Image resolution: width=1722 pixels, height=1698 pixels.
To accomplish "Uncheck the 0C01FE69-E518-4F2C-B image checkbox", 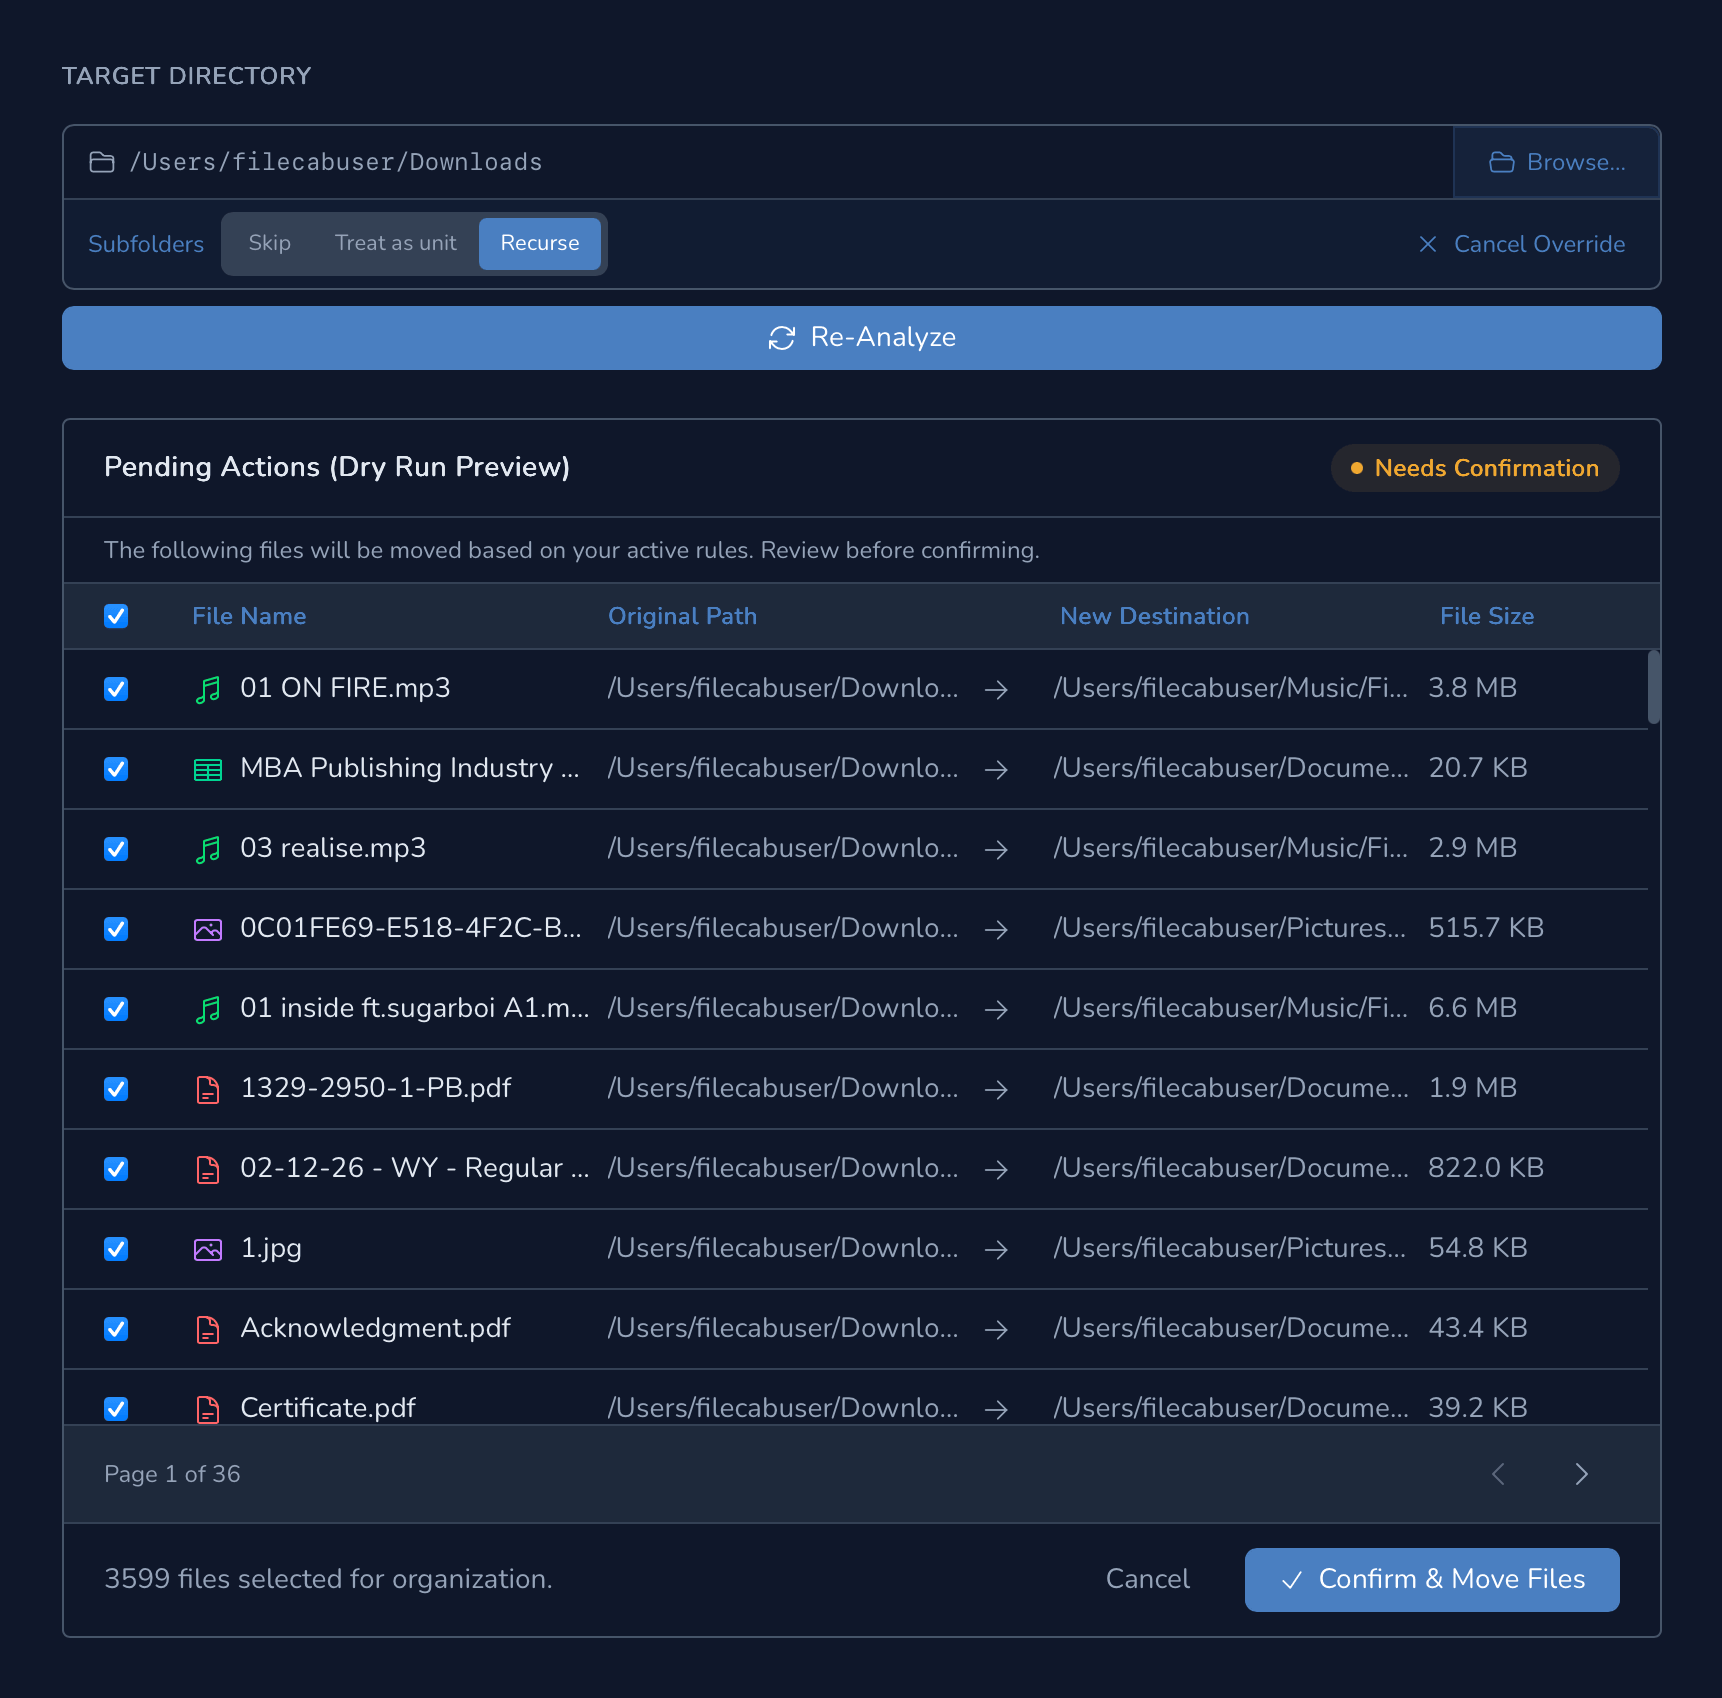I will [116, 929].
